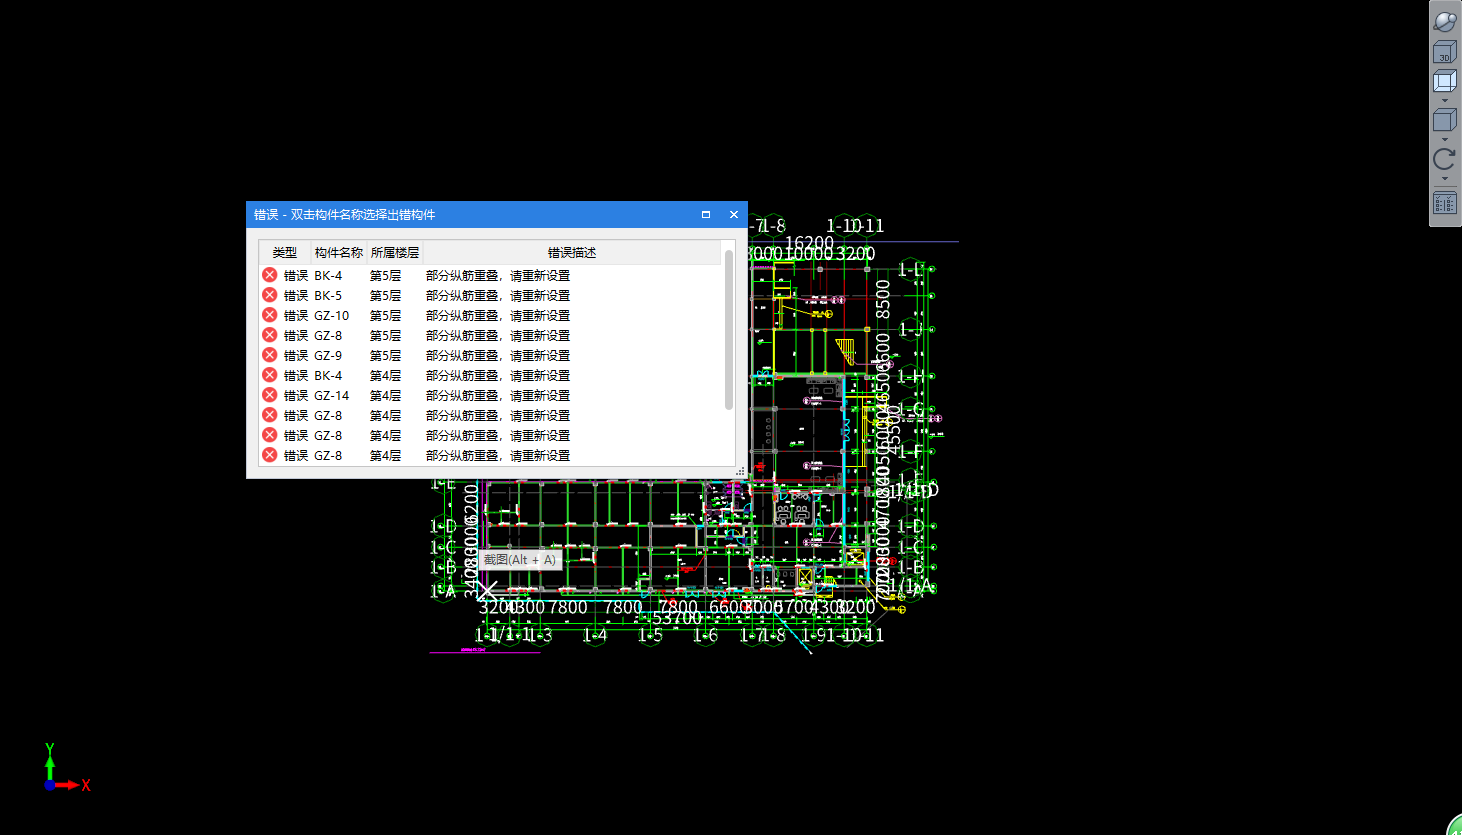Click red error icon in BK-4 第5层 row
Viewport: 1462px width, 835px height.
(269, 275)
